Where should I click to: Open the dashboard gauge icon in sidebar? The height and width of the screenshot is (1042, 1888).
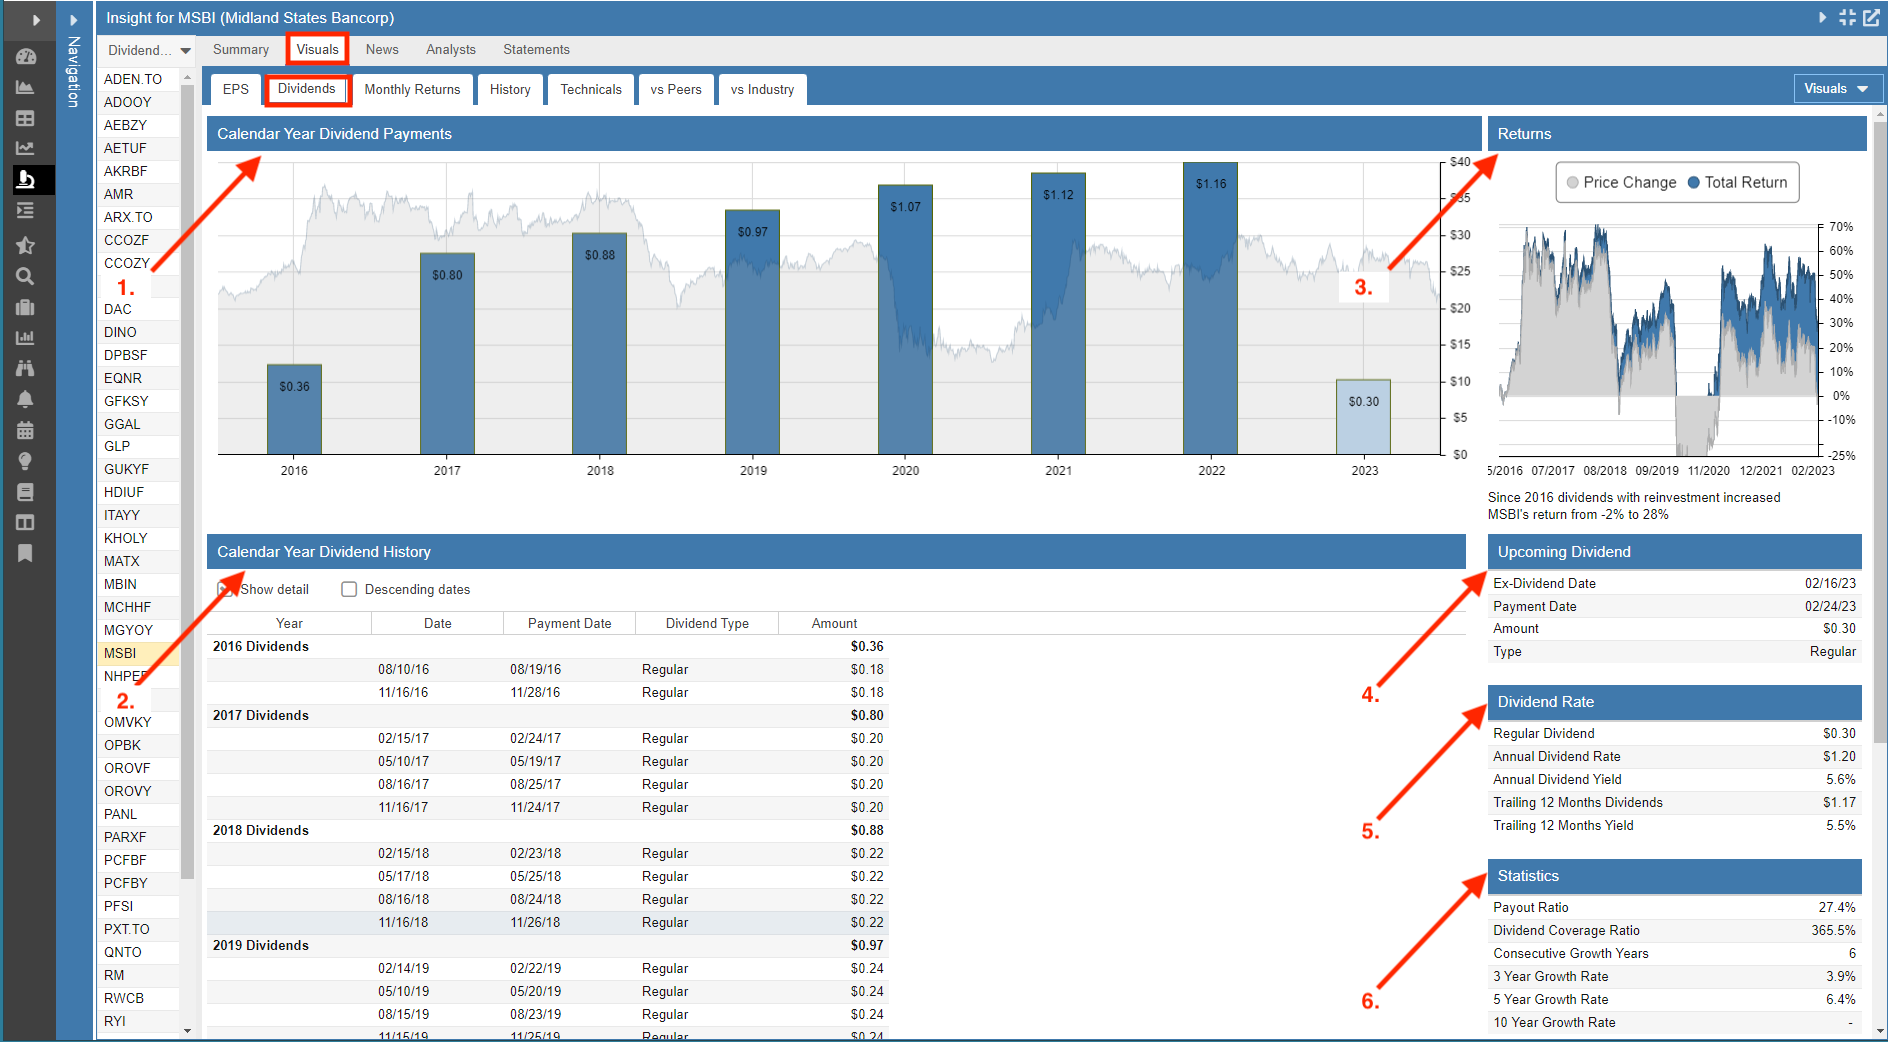coord(26,57)
